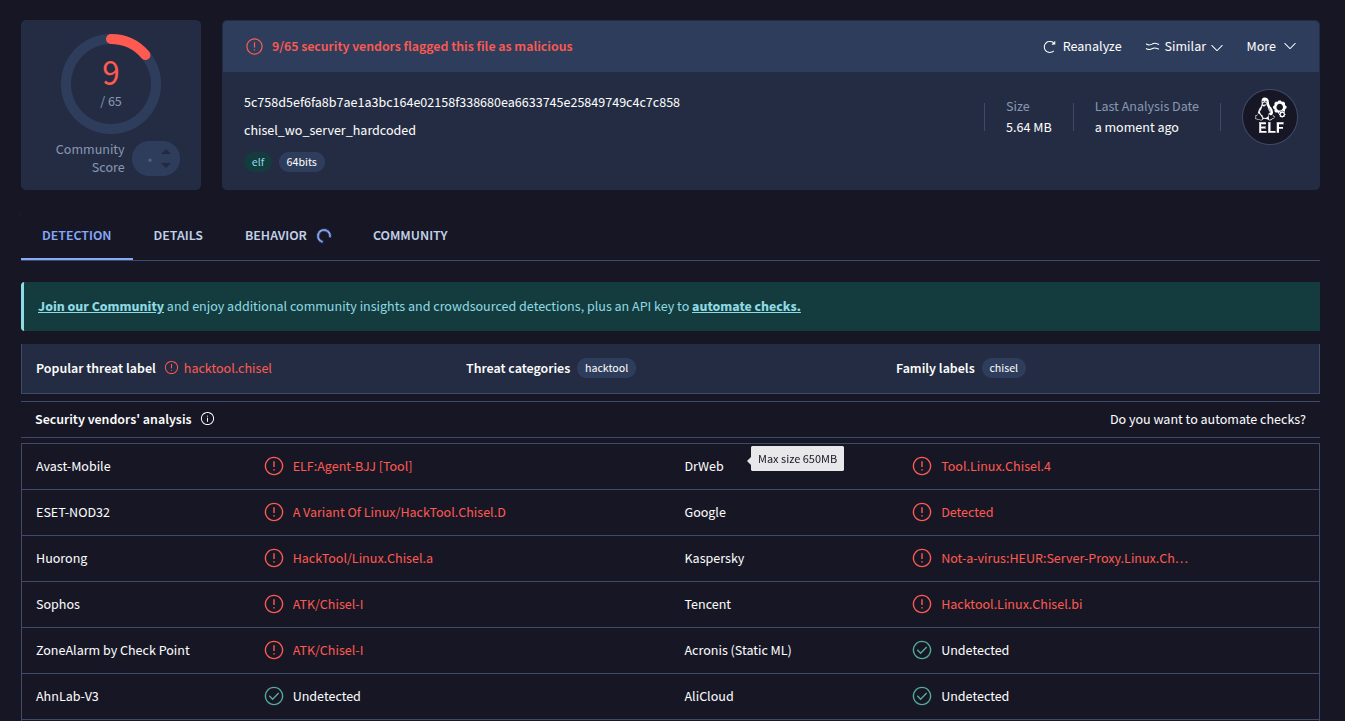The image size is (1345, 721).
Task: Click the malicious warning icon in banner
Action: (x=254, y=47)
